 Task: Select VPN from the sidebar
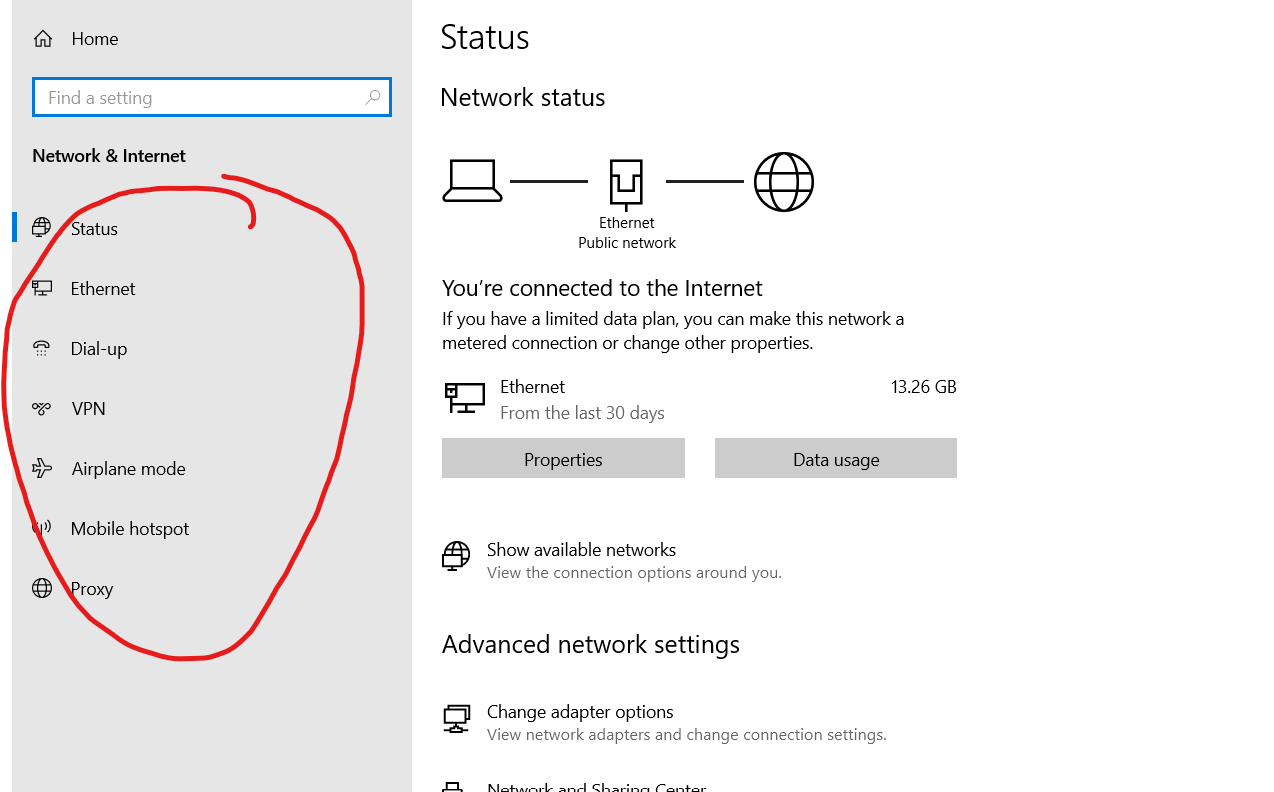(x=88, y=408)
